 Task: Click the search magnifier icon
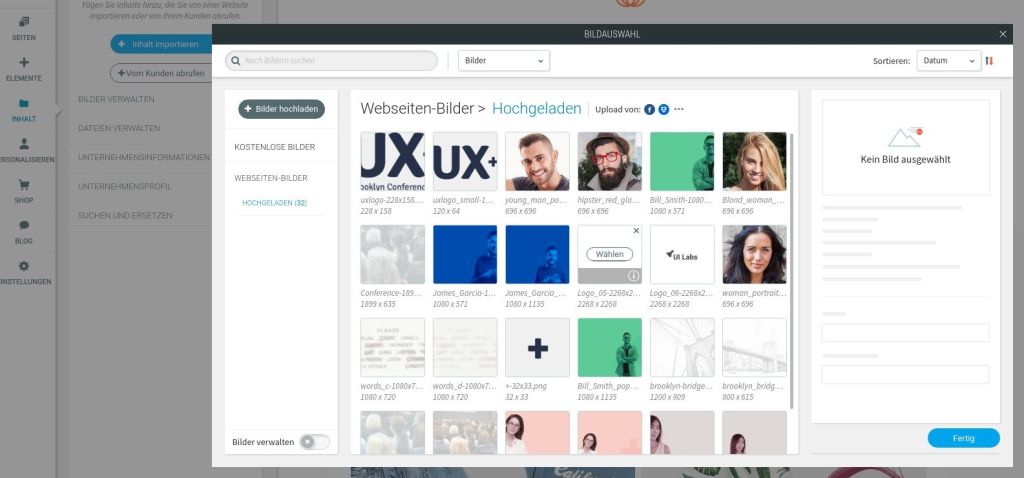(236, 61)
